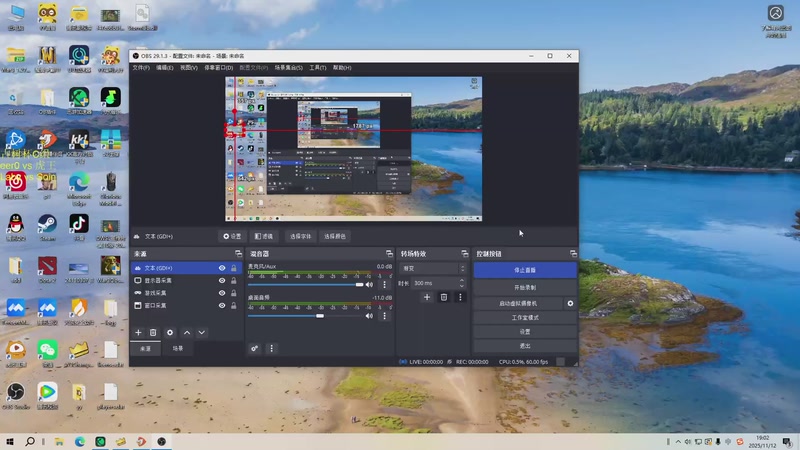Open transition properties three-dot menu
The height and width of the screenshot is (450, 800).
click(460, 297)
